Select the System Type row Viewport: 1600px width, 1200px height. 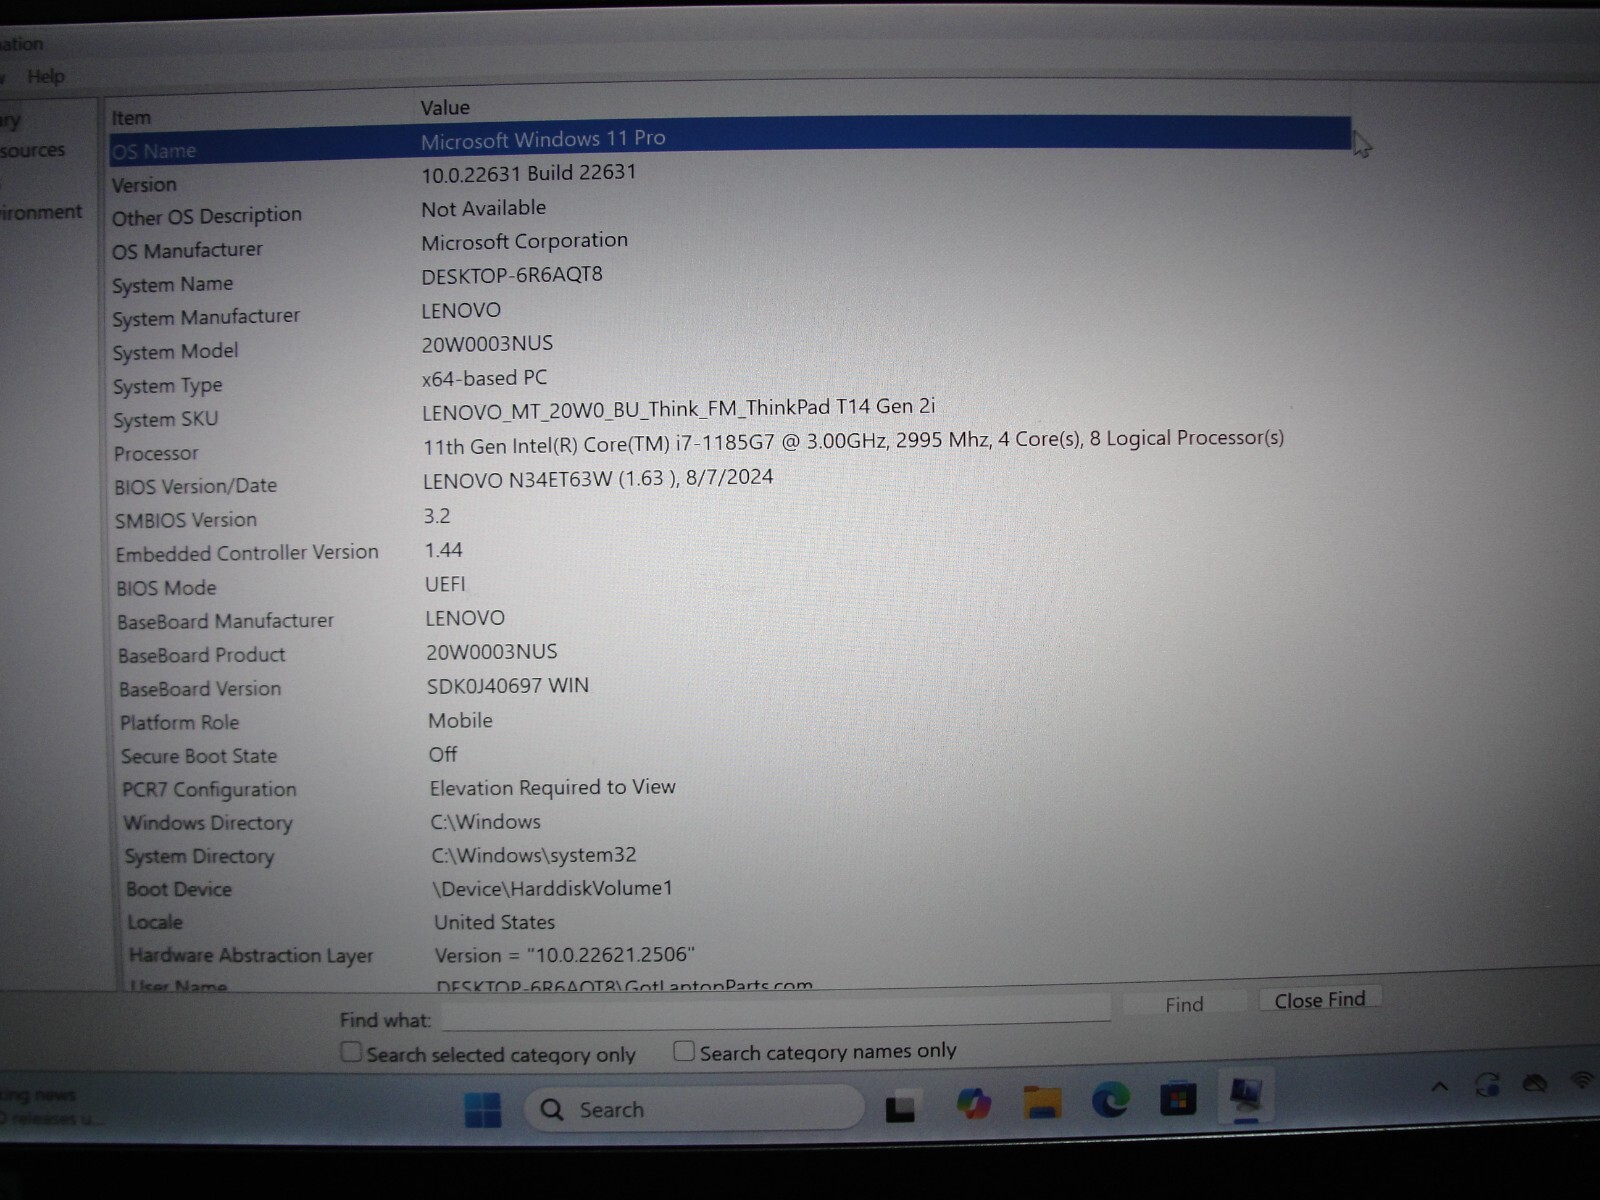pos(730,381)
